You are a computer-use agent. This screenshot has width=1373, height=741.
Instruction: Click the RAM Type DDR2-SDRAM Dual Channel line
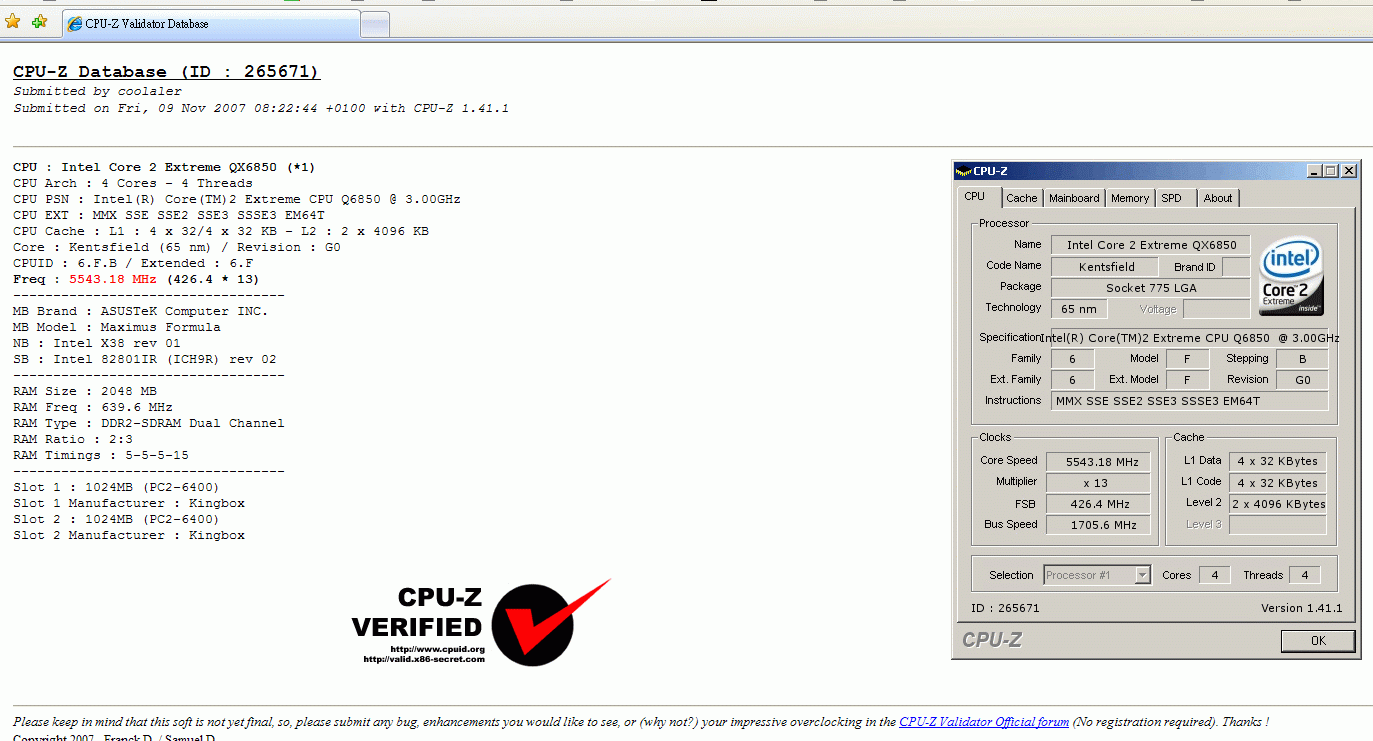149,423
